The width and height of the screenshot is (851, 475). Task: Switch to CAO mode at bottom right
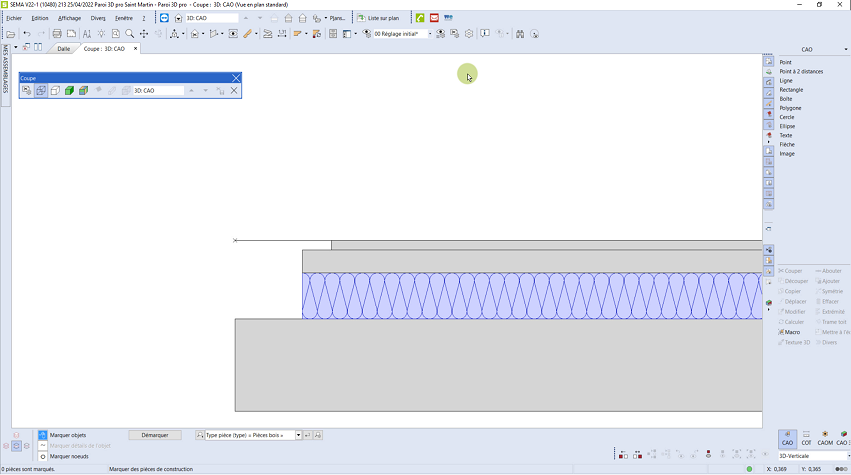[787, 437]
